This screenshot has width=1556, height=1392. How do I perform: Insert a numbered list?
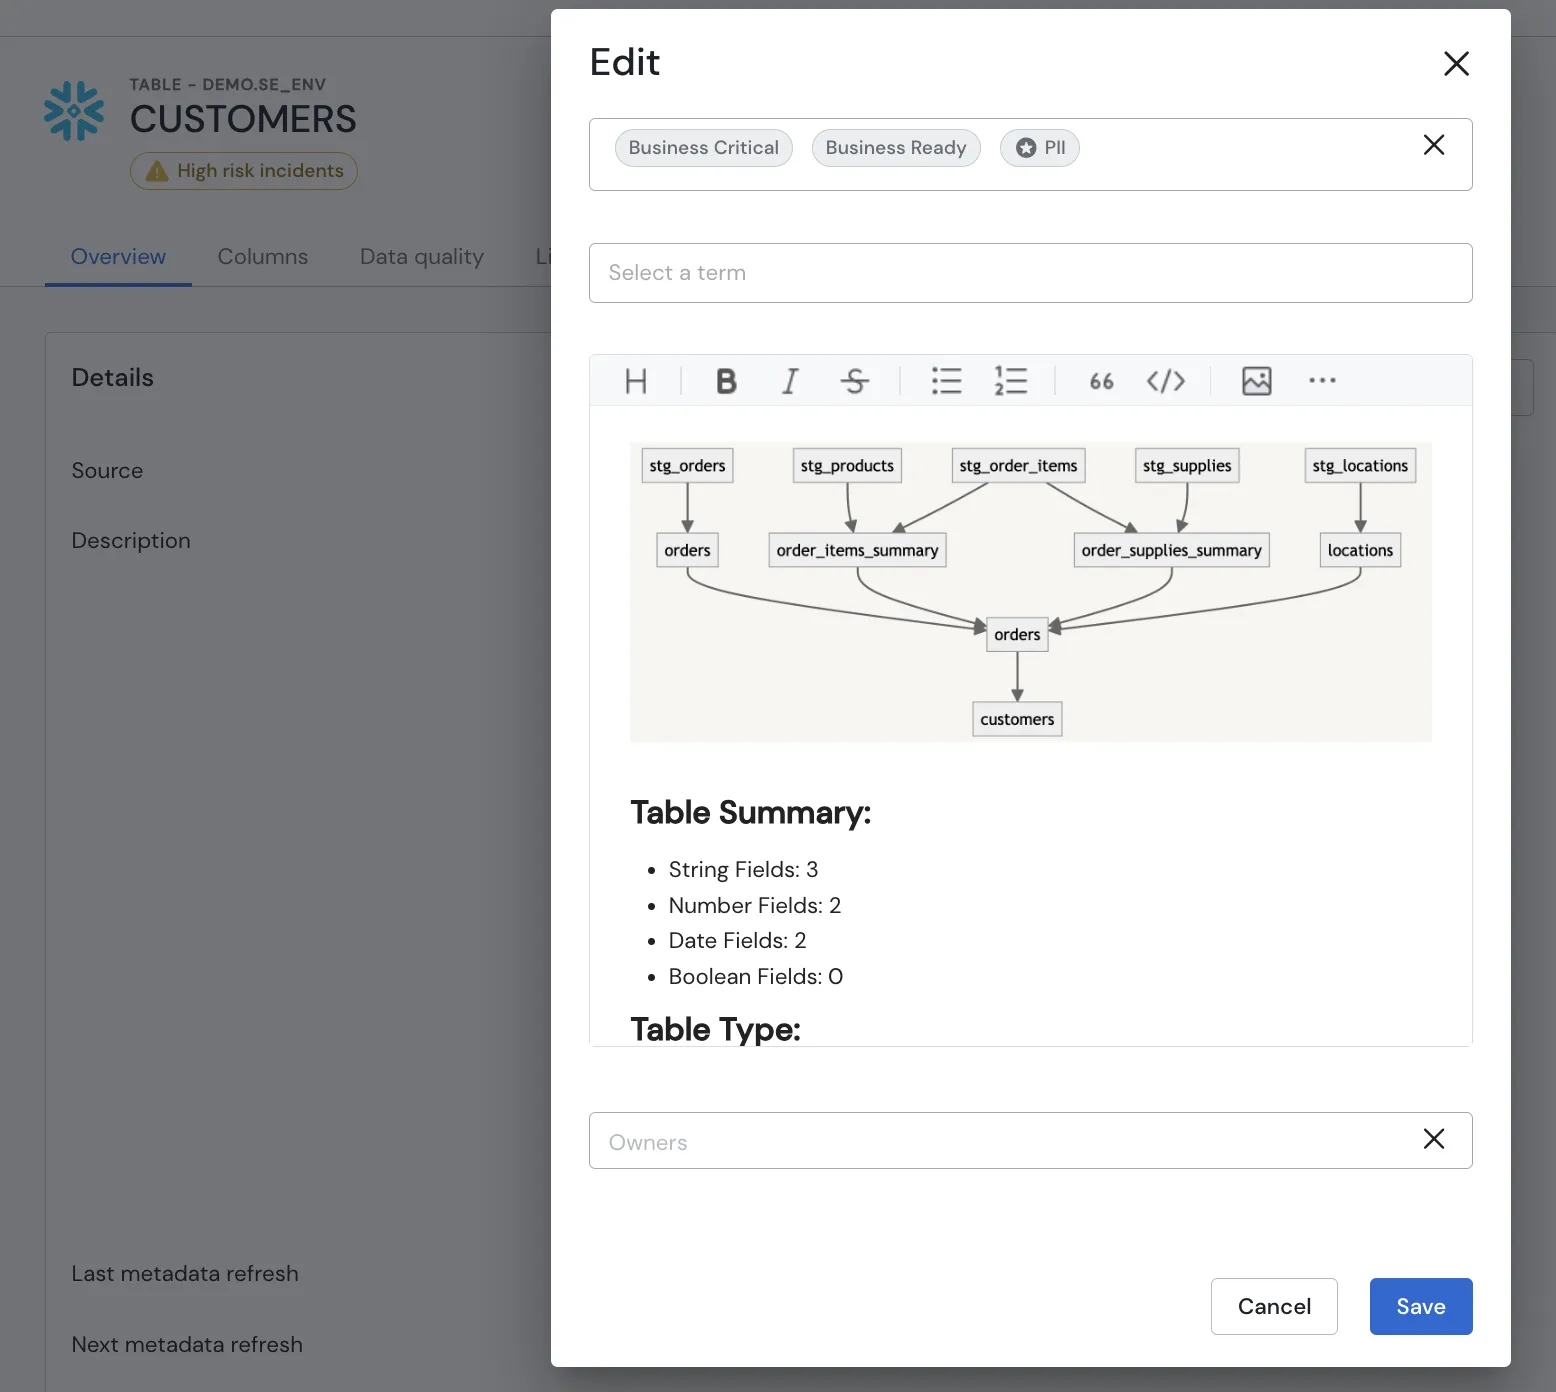1011,381
